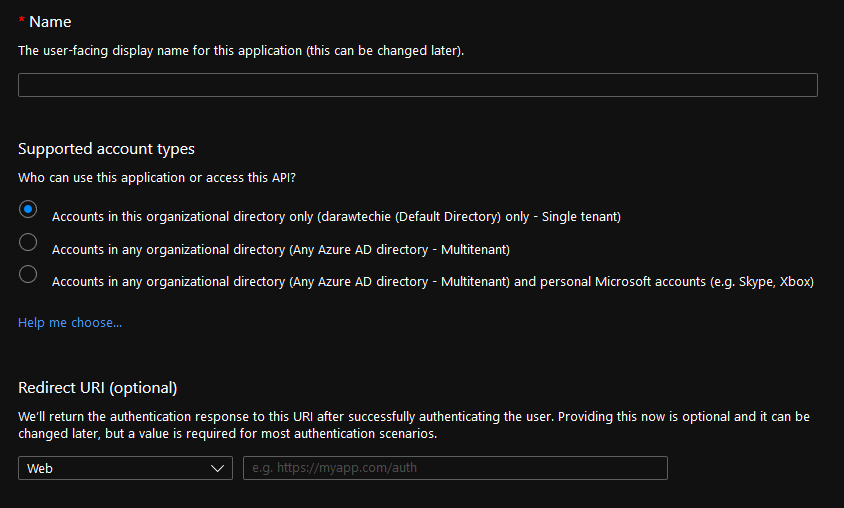
Task: Click the user-facing display name description text
Action: pyautogui.click(x=241, y=51)
